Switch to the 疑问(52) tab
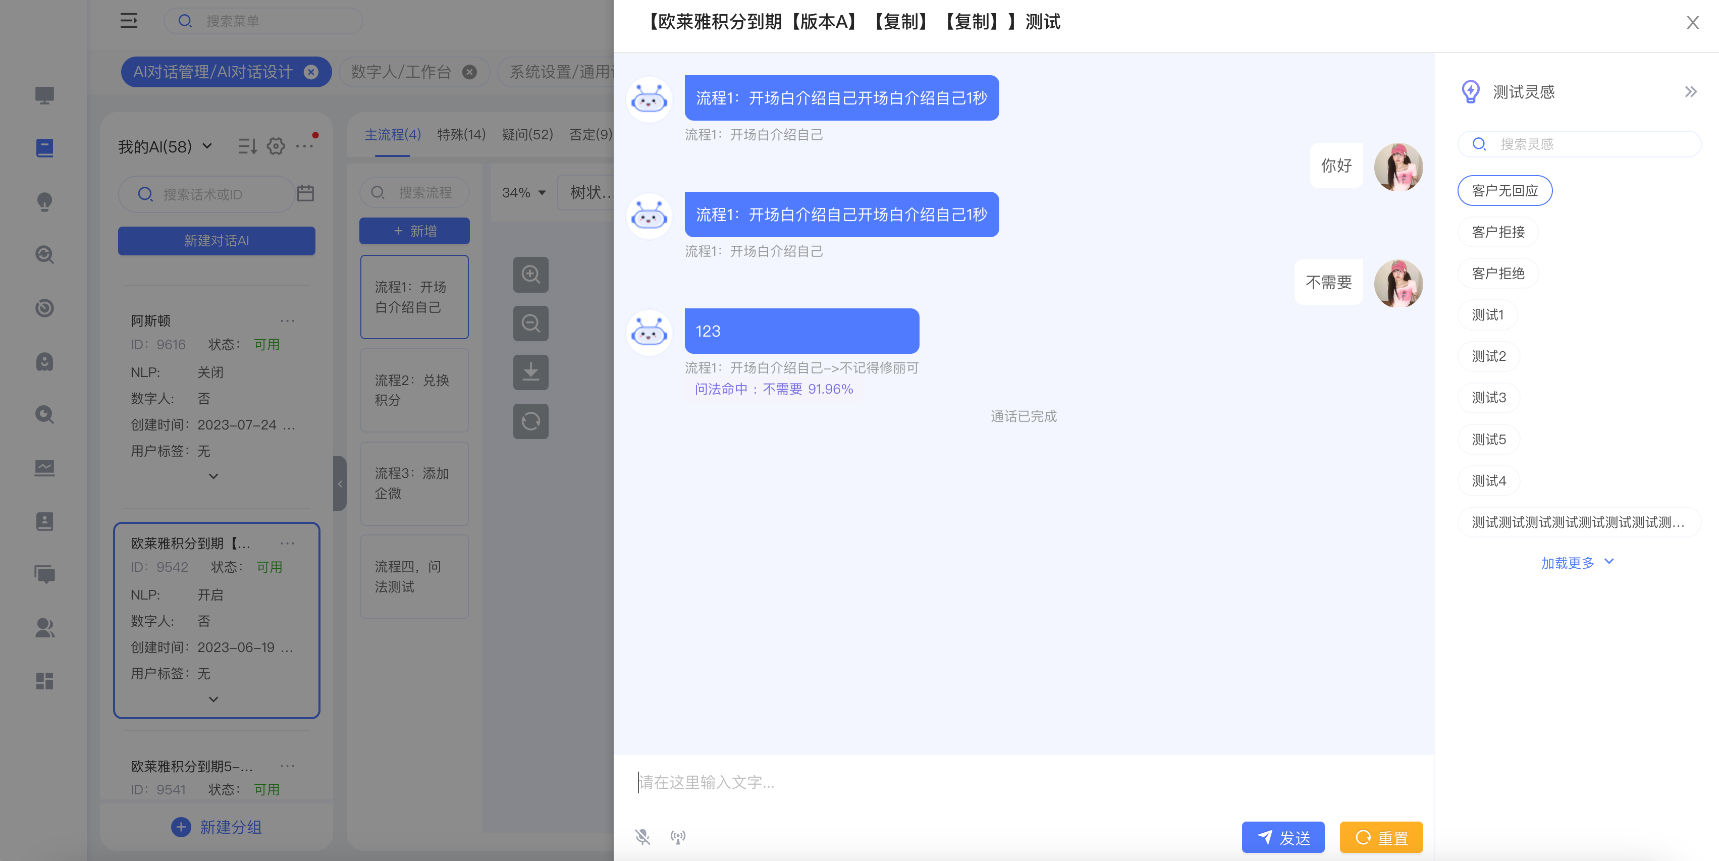Viewport: 1719px width, 861px height. click(527, 135)
